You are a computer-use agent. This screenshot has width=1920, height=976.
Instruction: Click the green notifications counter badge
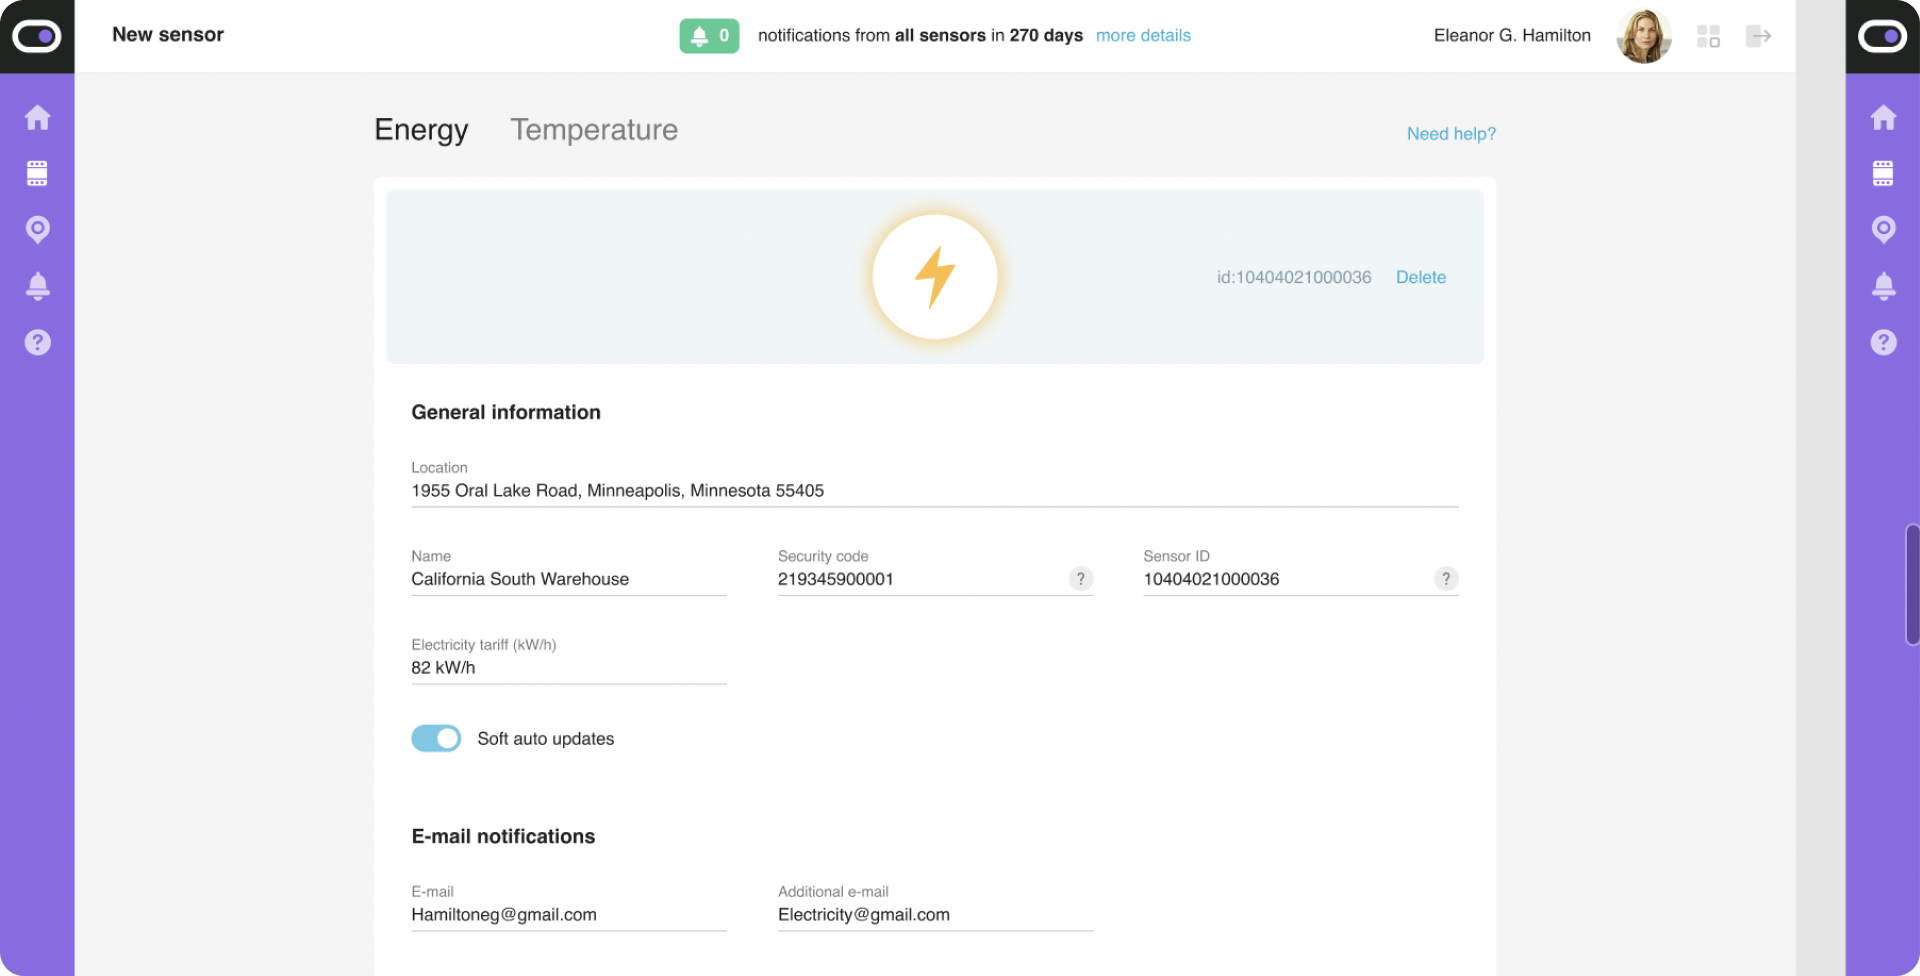(x=709, y=36)
